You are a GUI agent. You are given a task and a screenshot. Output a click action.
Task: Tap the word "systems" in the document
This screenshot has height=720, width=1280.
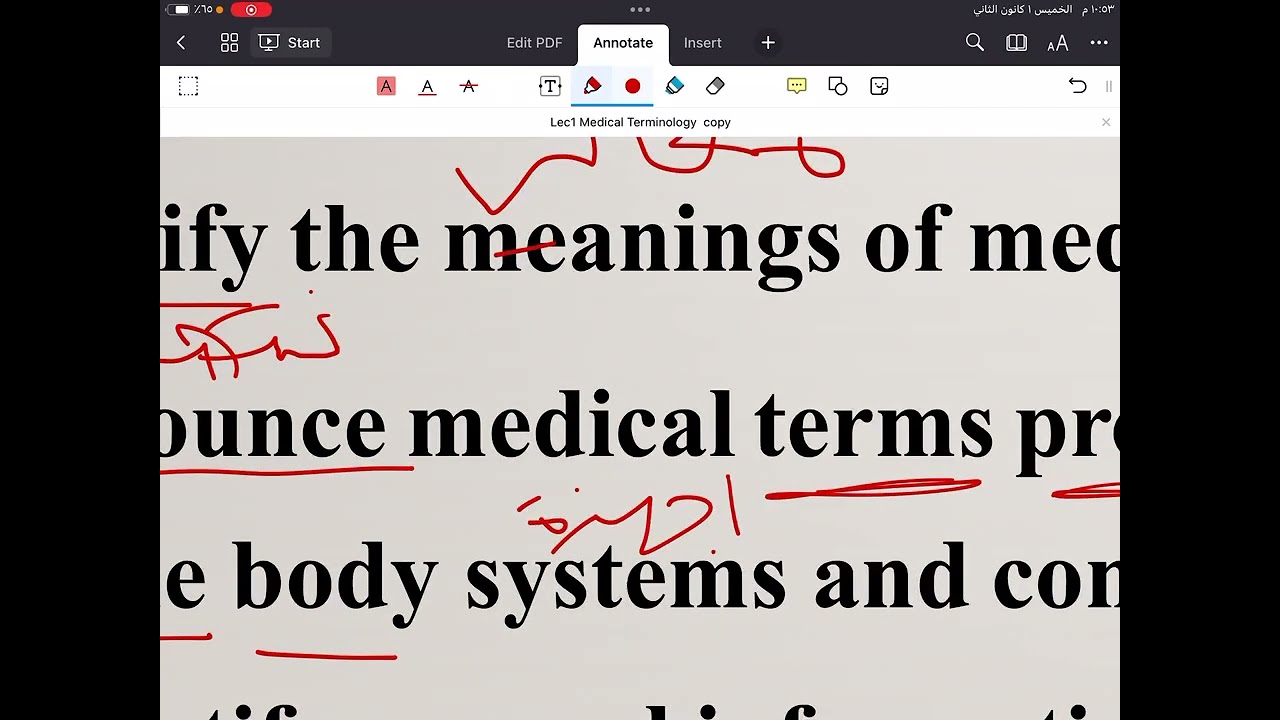[x=626, y=582]
